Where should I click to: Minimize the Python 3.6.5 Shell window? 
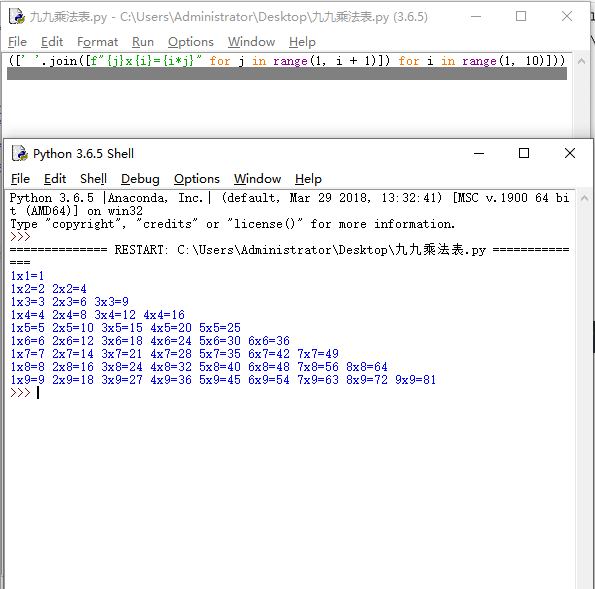[479, 153]
